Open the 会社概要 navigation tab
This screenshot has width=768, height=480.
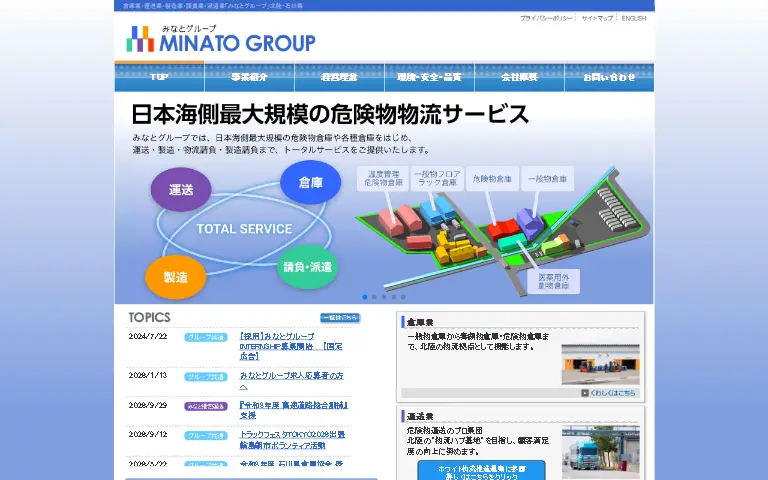[x=519, y=77]
